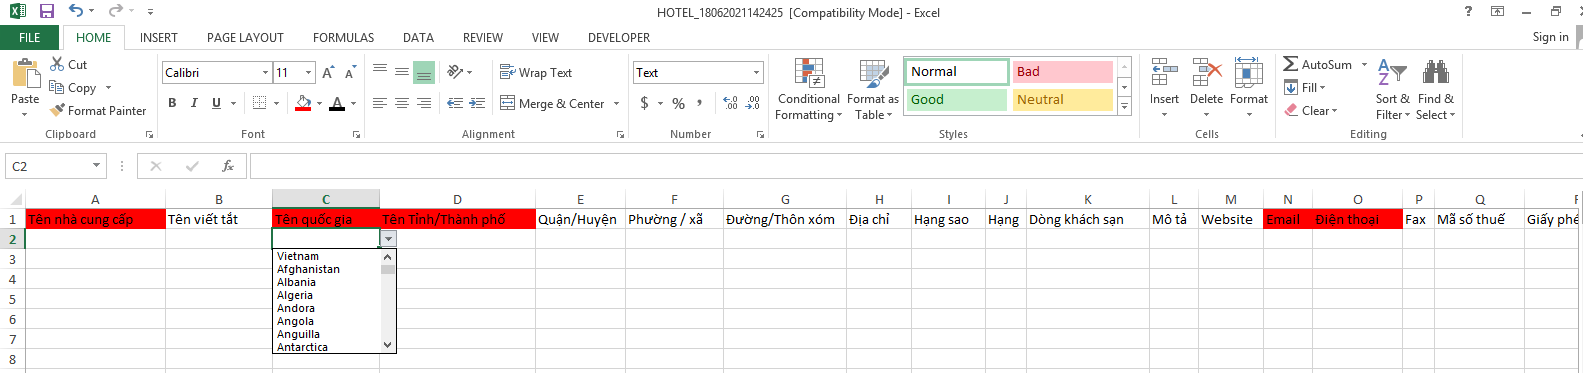Expand the font name Calibri dropdown

click(x=265, y=73)
